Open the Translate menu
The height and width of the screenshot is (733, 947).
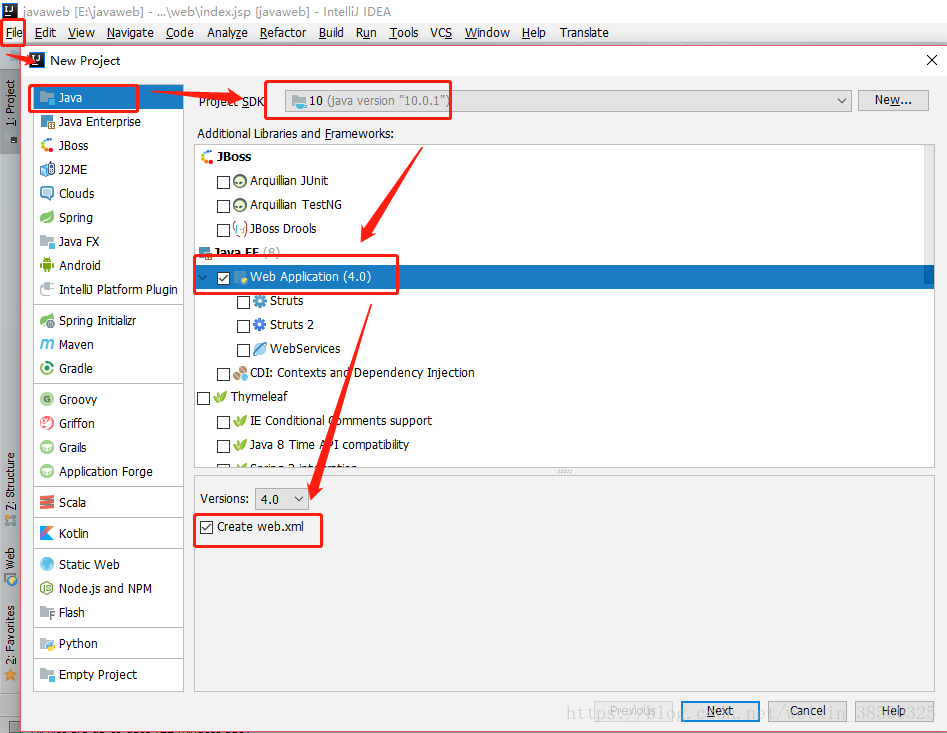tap(584, 33)
